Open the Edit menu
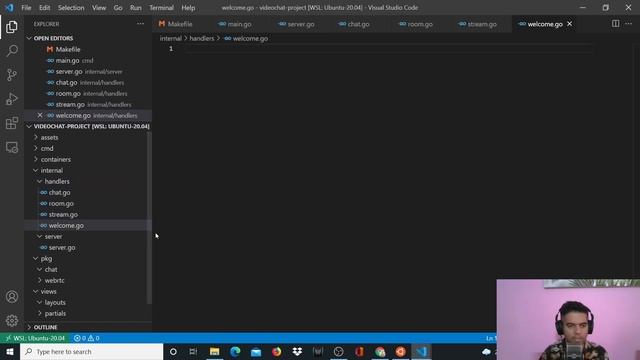Screen dimensions: 640x360 click(x=44, y=8)
